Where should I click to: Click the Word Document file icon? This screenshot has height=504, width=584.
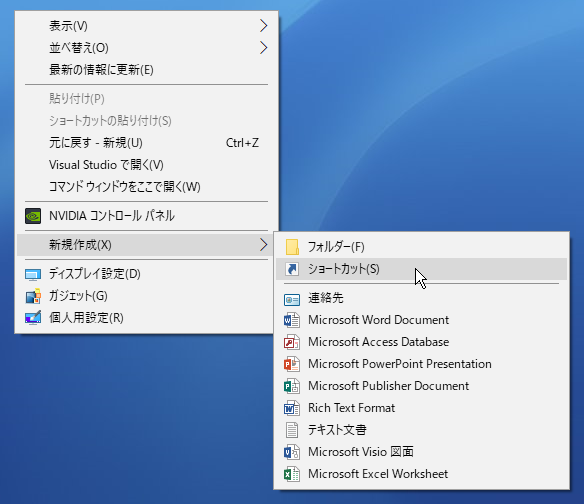[292, 320]
